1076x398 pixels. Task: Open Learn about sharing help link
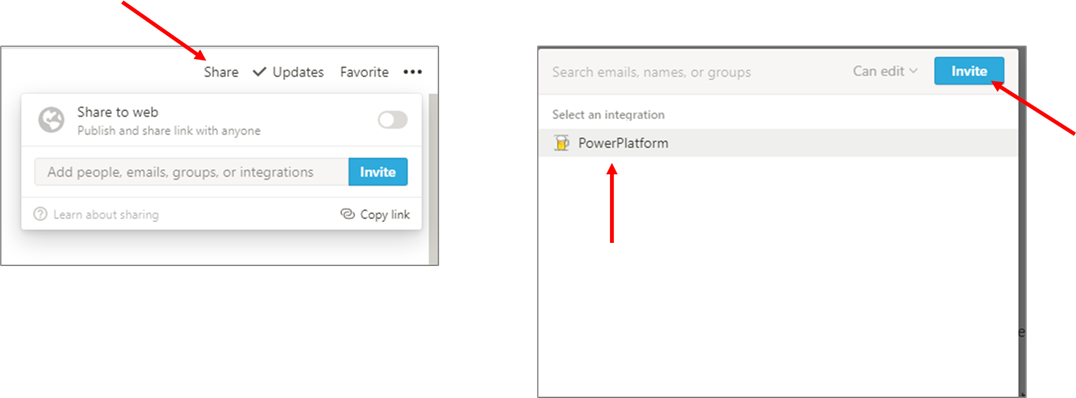click(x=106, y=215)
